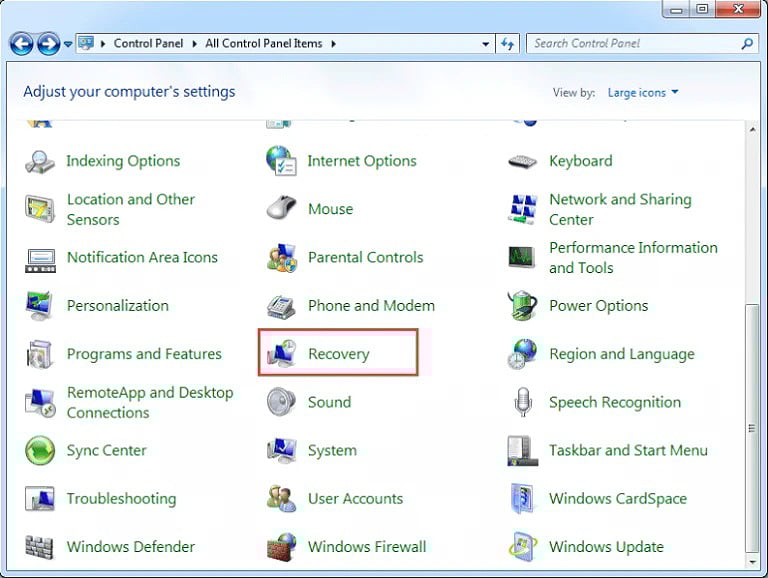This screenshot has height=578, width=768.
Task: Click the All Control Panel Items breadcrumb
Action: coord(264,44)
